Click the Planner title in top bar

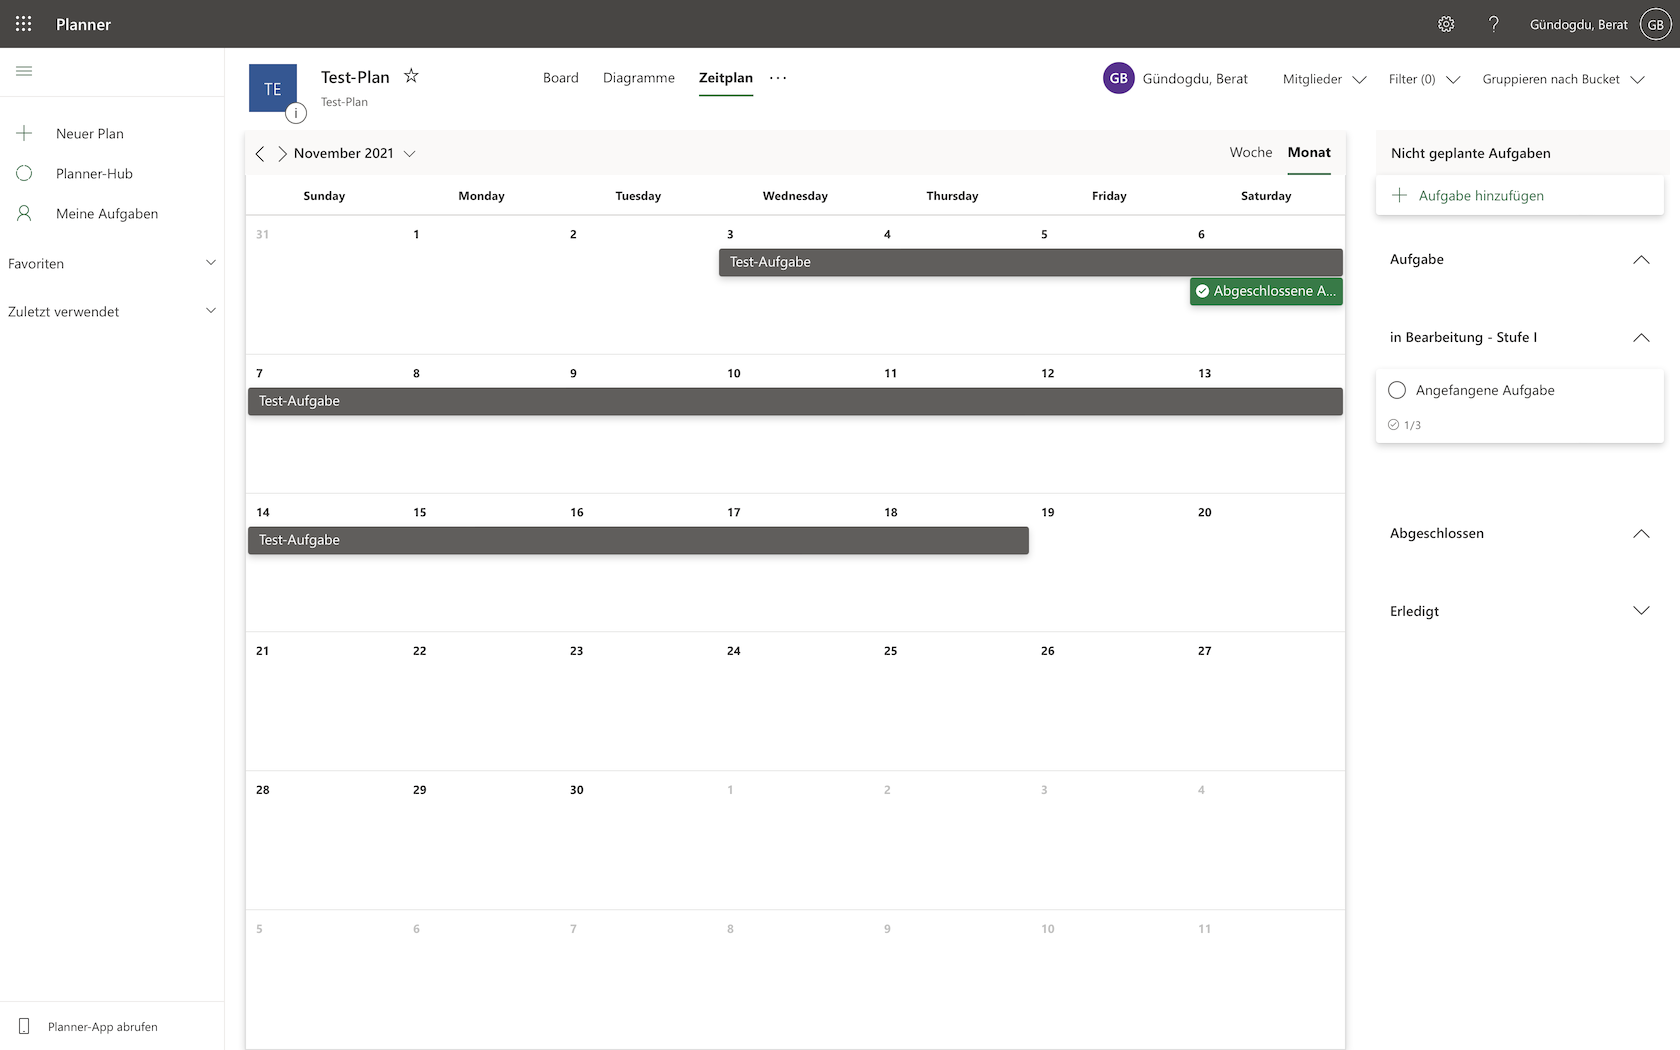point(84,24)
